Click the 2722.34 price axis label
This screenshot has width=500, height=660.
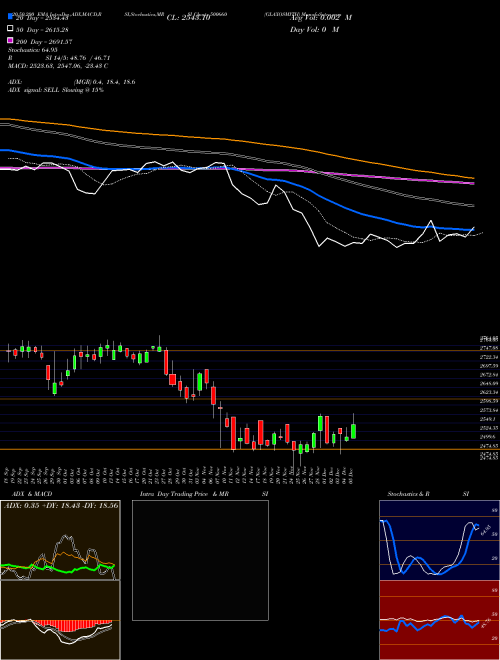tap(489, 357)
